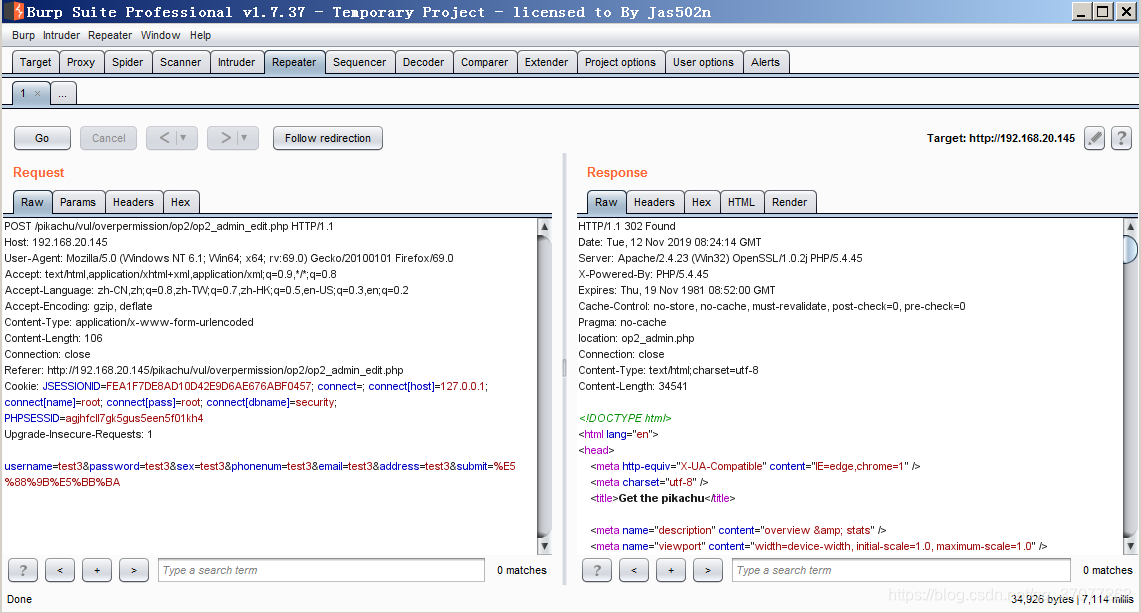Image resolution: width=1141 pixels, height=613 pixels.
Task: Open the Repeater menu in menu bar
Action: [x=110, y=35]
